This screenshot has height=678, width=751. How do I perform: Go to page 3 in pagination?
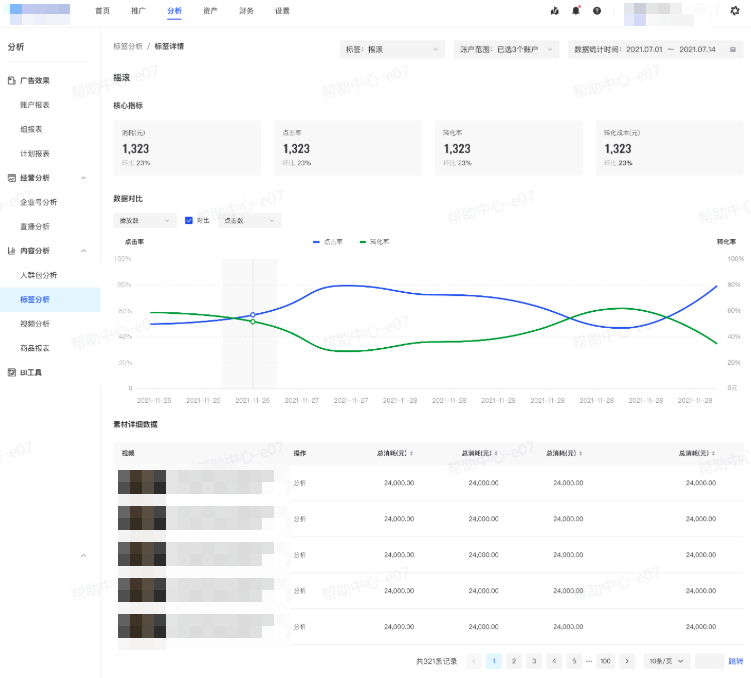[x=534, y=661]
